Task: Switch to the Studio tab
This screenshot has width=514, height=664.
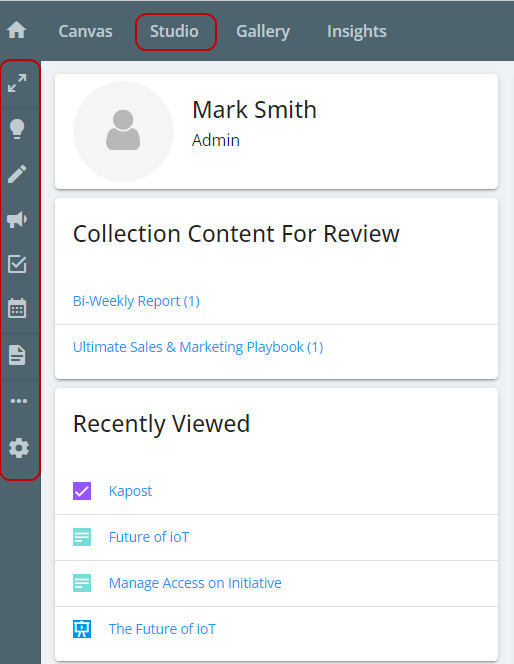Action: click(174, 31)
